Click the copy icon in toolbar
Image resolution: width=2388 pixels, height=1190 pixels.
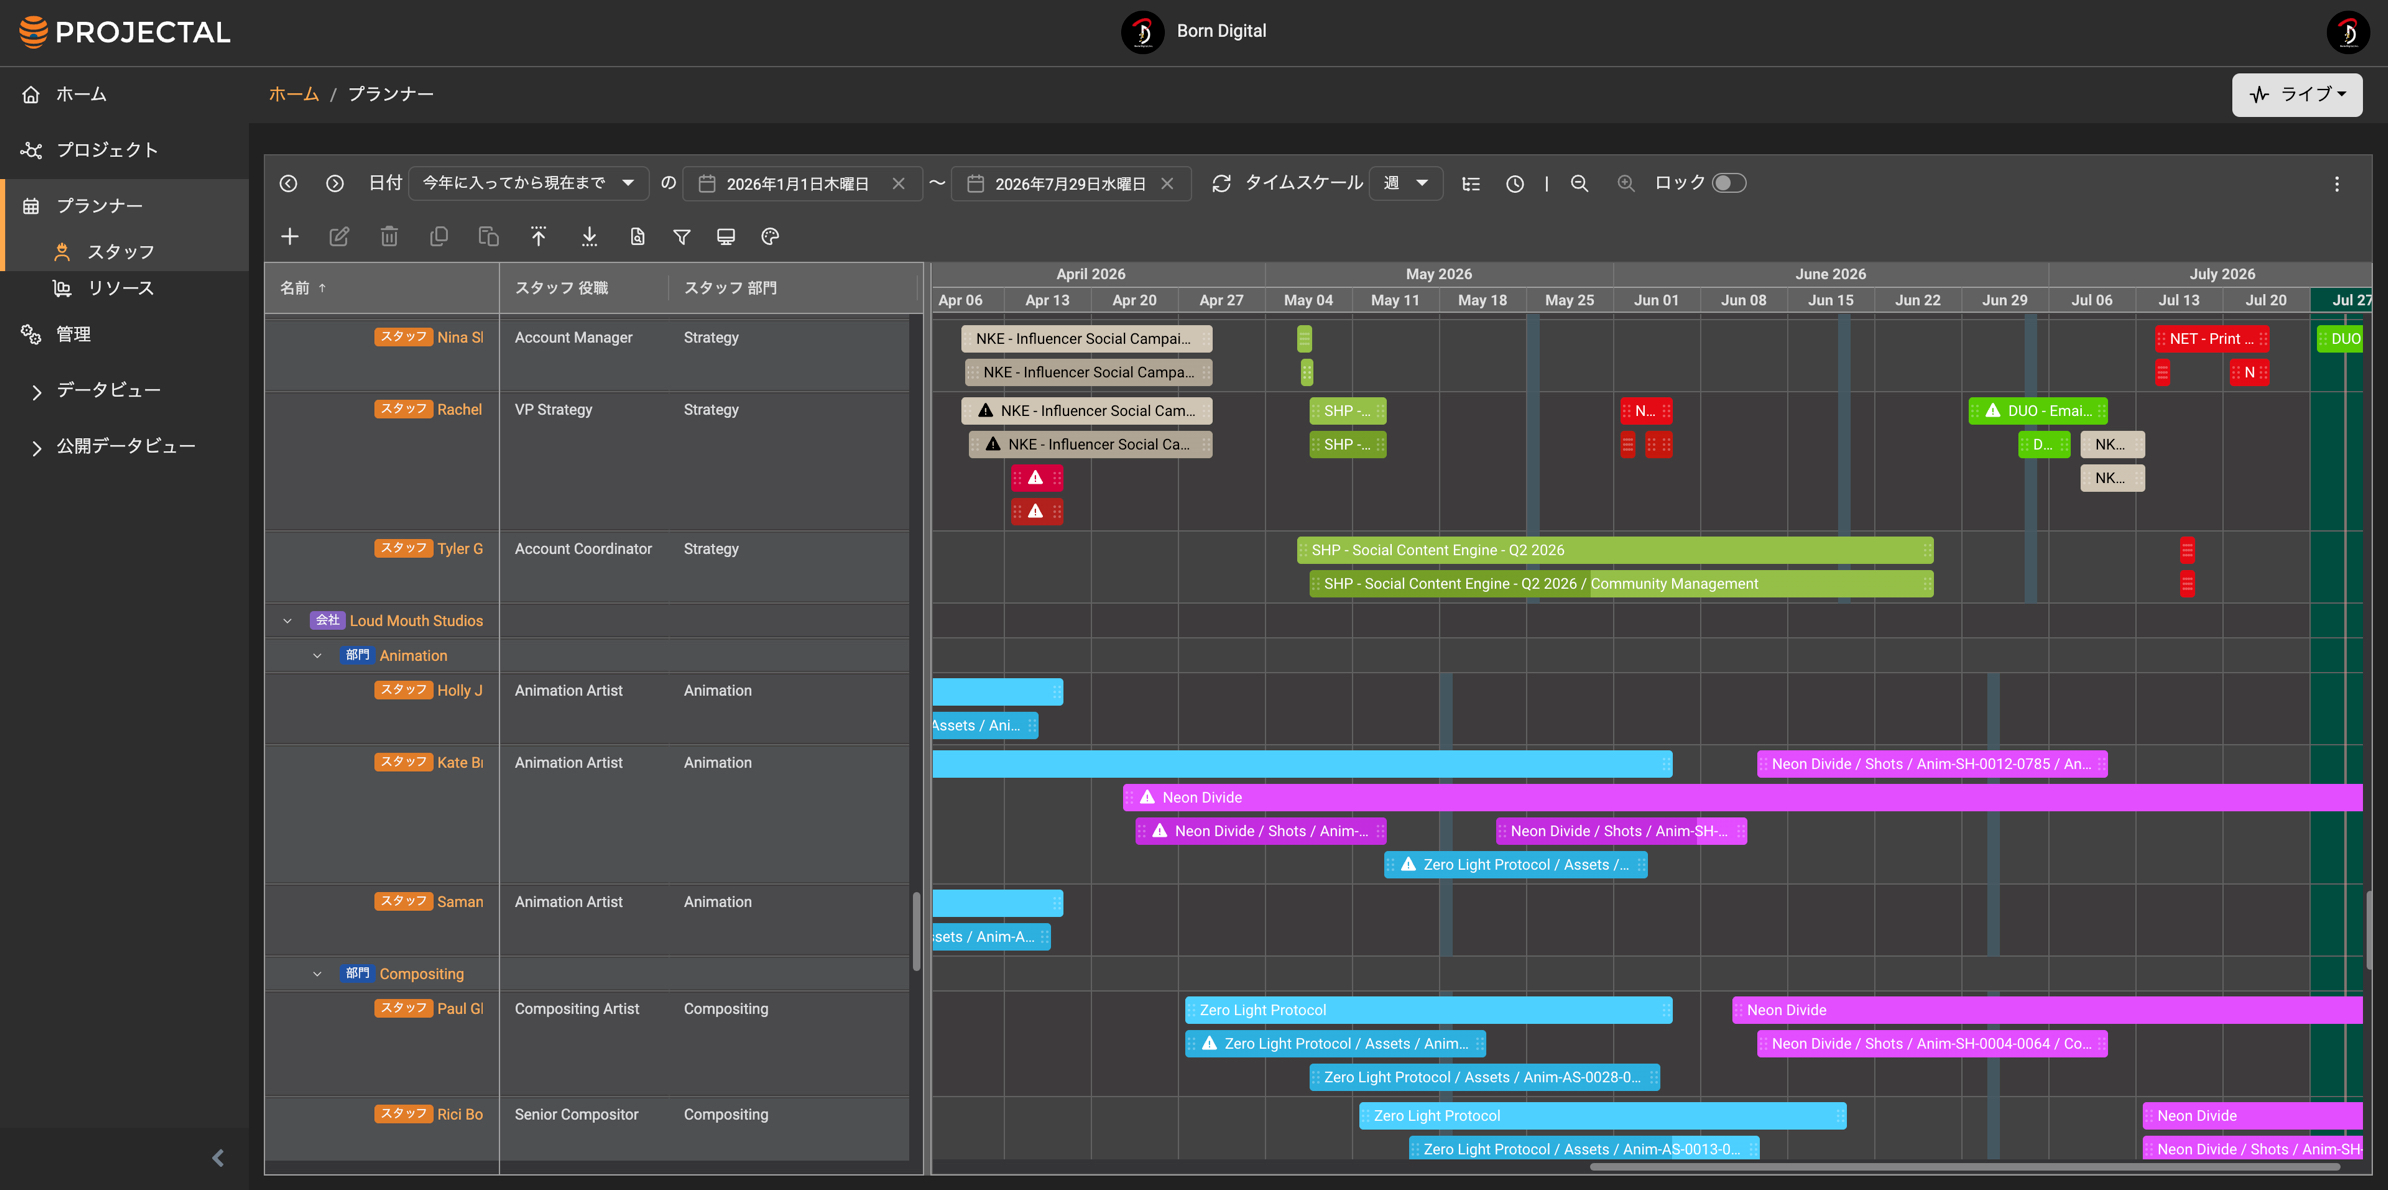pyautogui.click(x=439, y=236)
